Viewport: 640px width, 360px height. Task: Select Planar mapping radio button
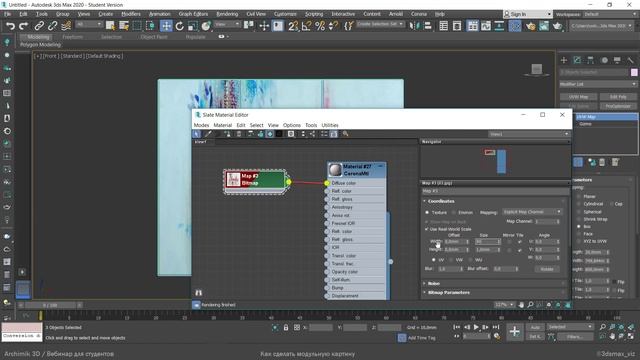(578, 196)
